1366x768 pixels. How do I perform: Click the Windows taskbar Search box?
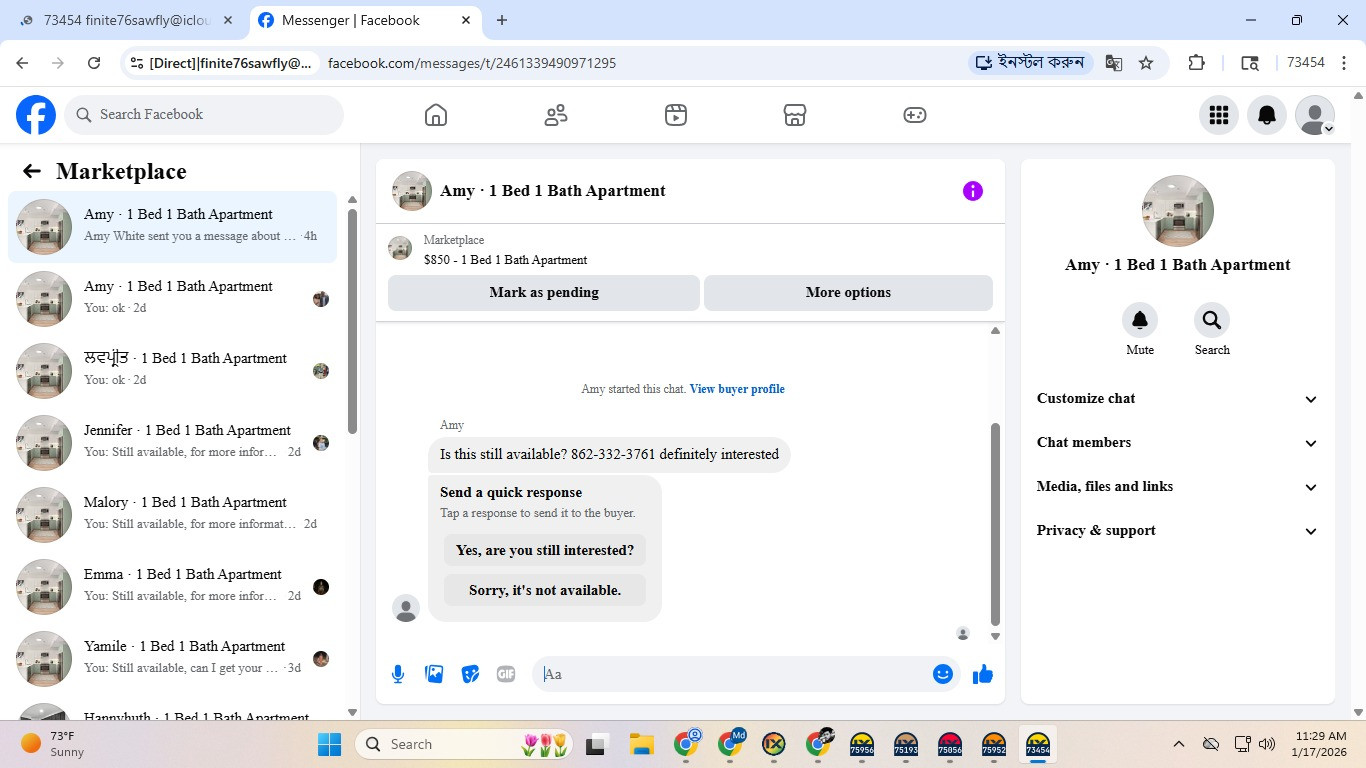coord(466,744)
